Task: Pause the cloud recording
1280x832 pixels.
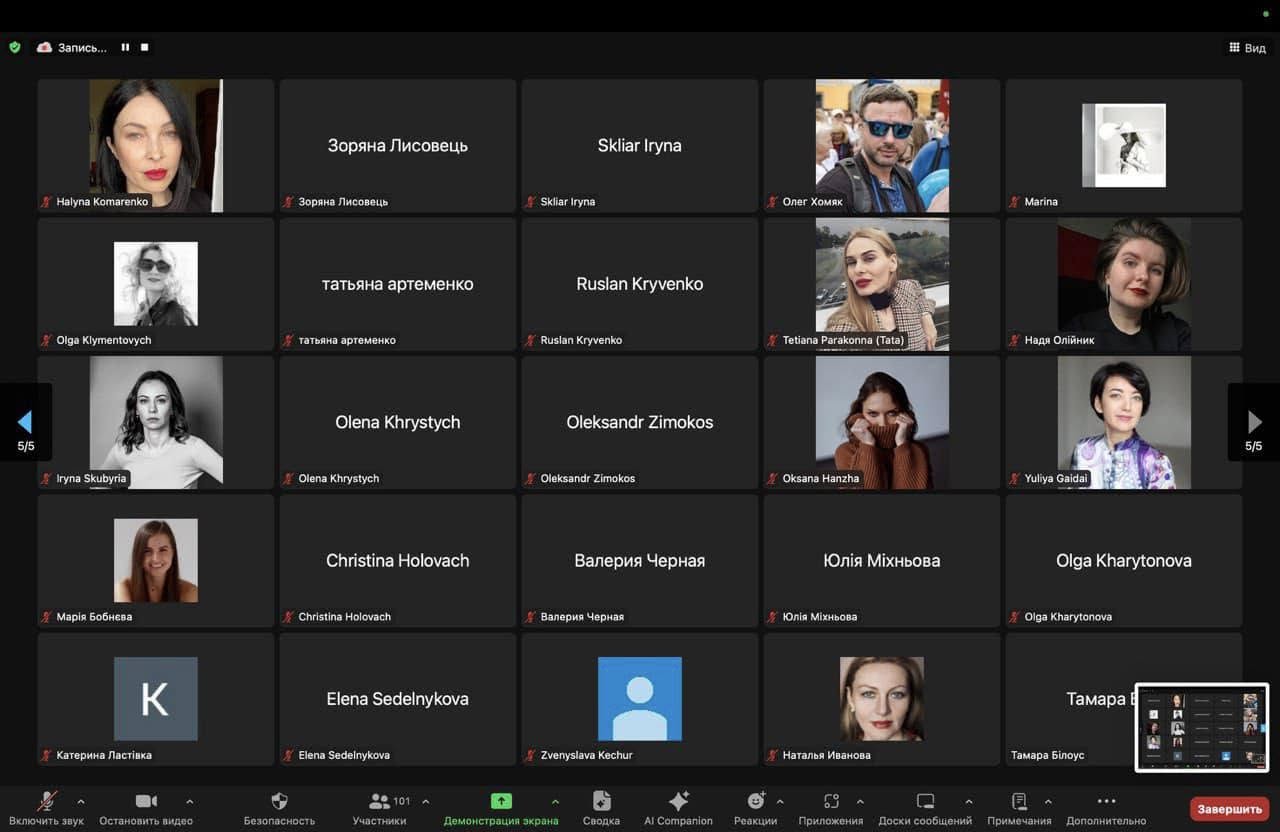Action: coord(125,47)
